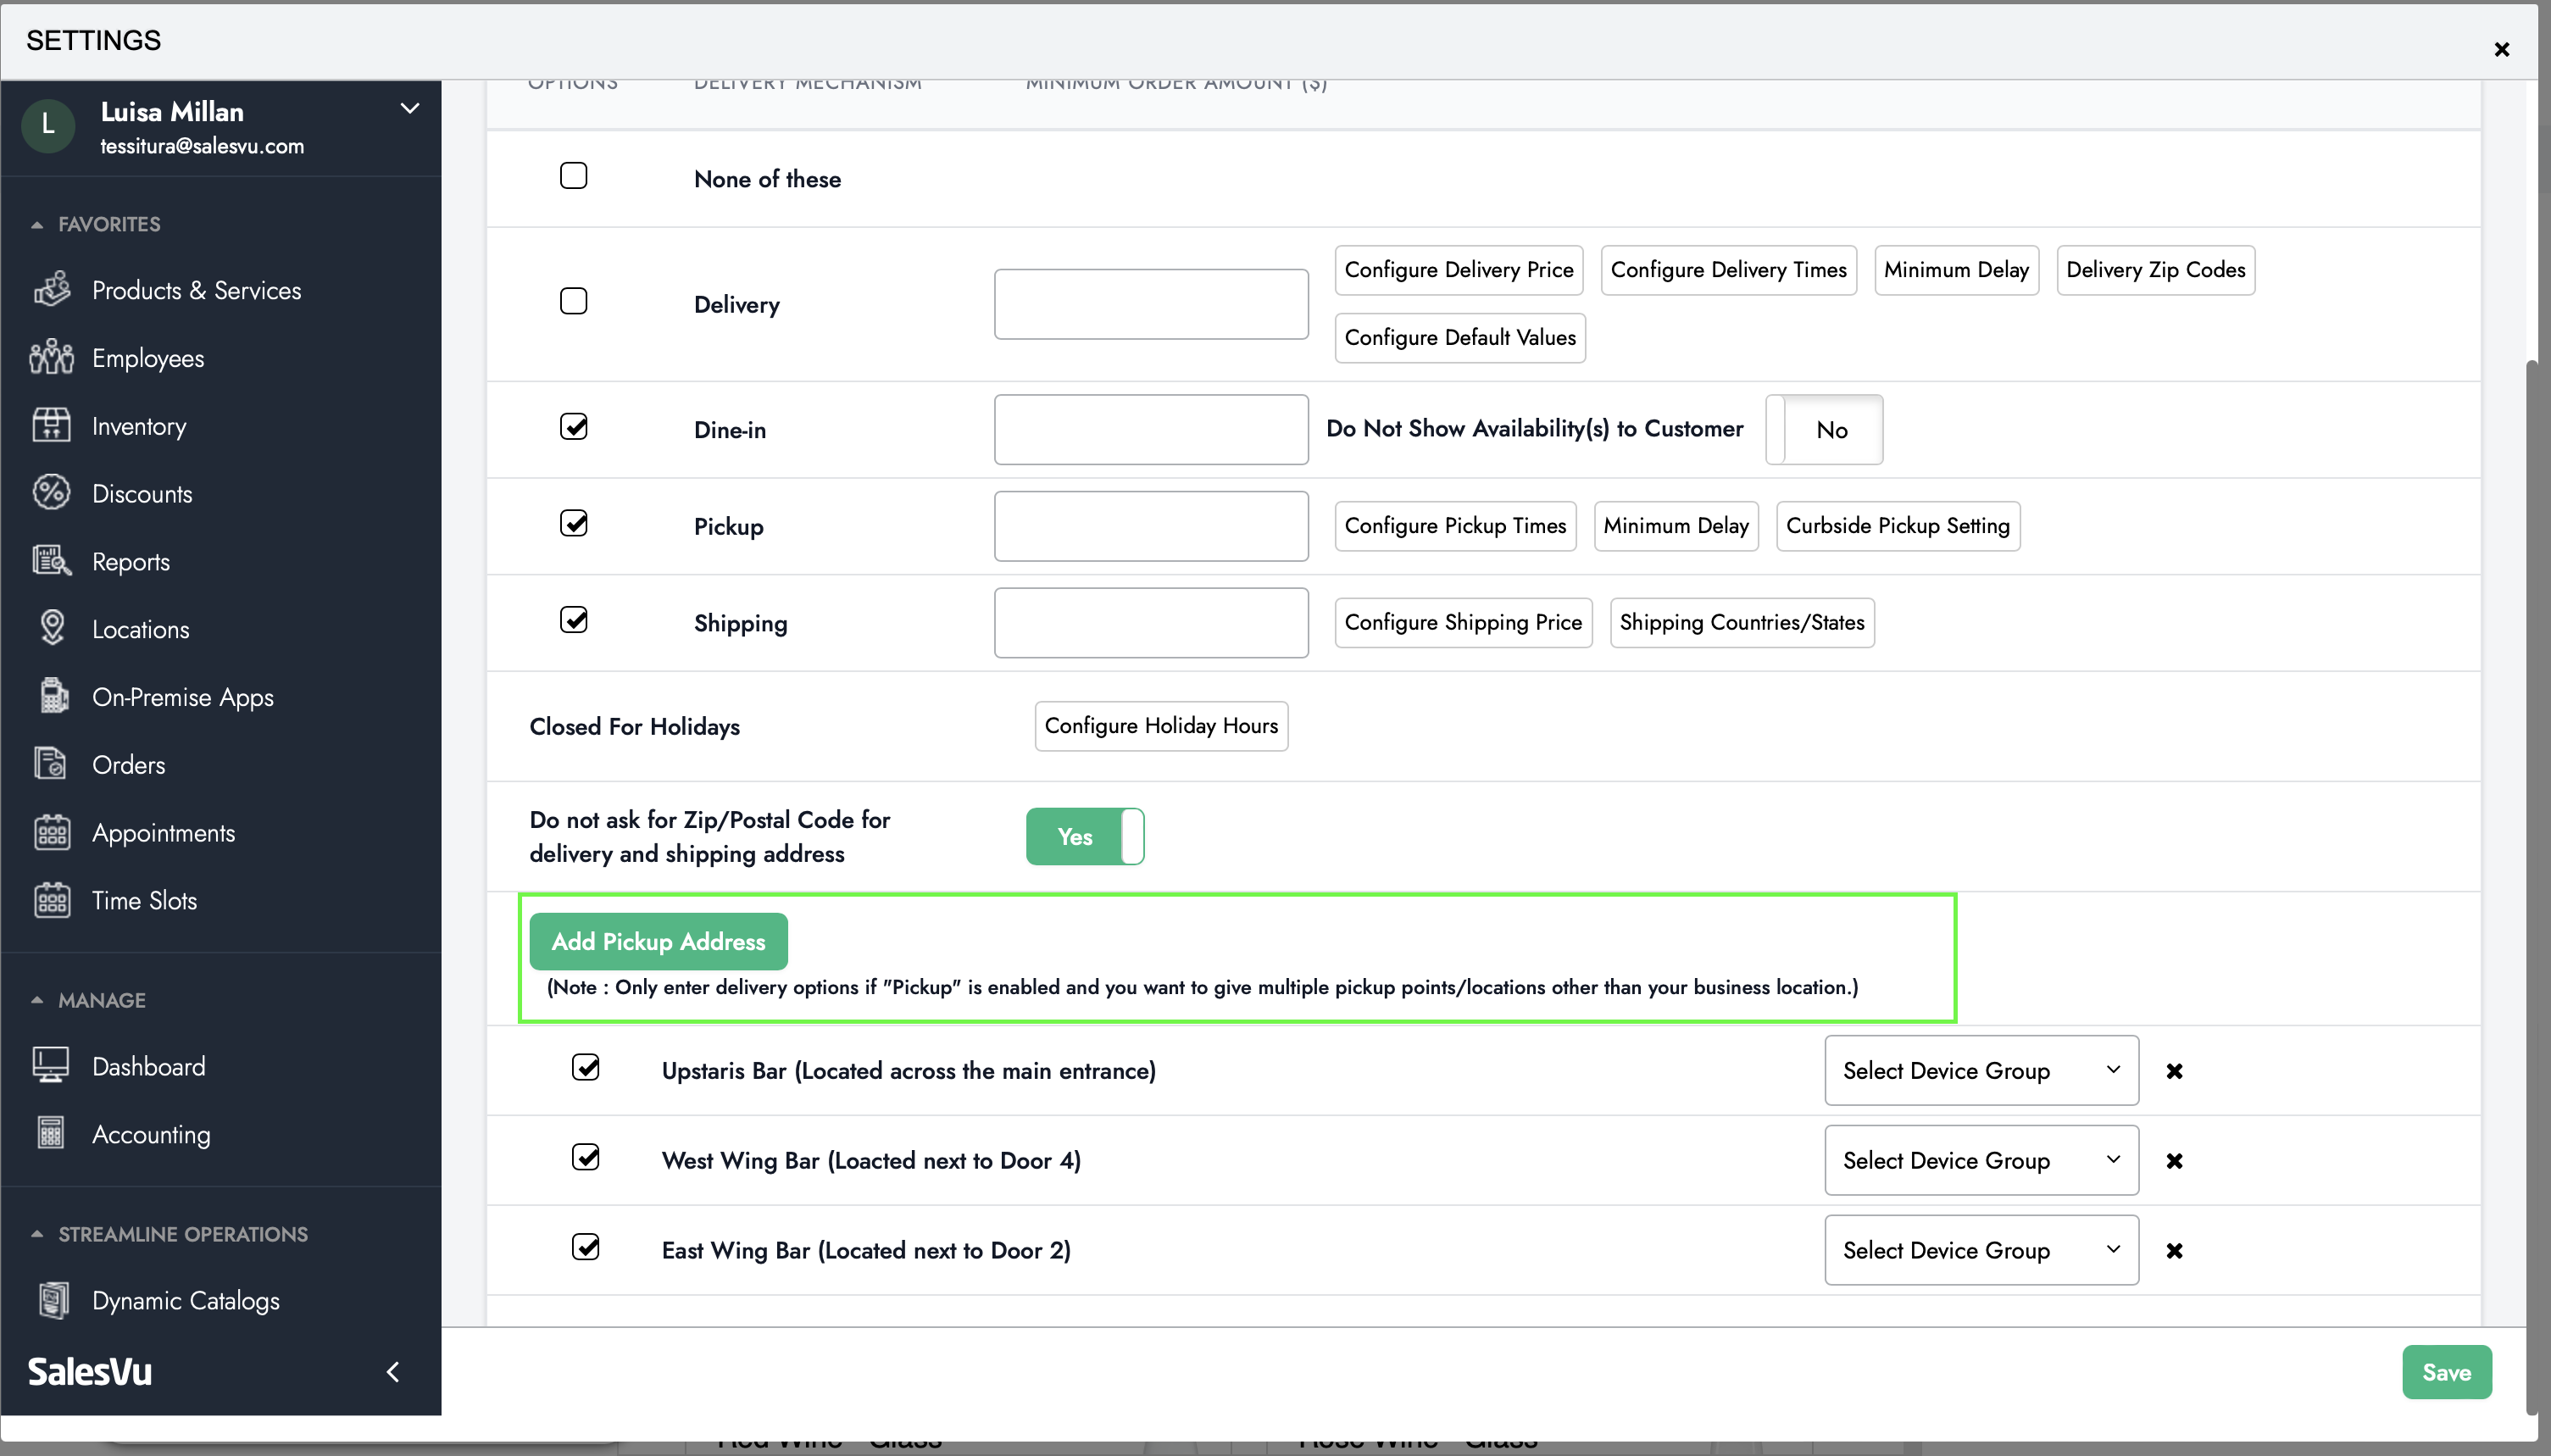Viewport: 2551px width, 1456px height.
Task: Enable the Pickup checkbox
Action: (x=575, y=524)
